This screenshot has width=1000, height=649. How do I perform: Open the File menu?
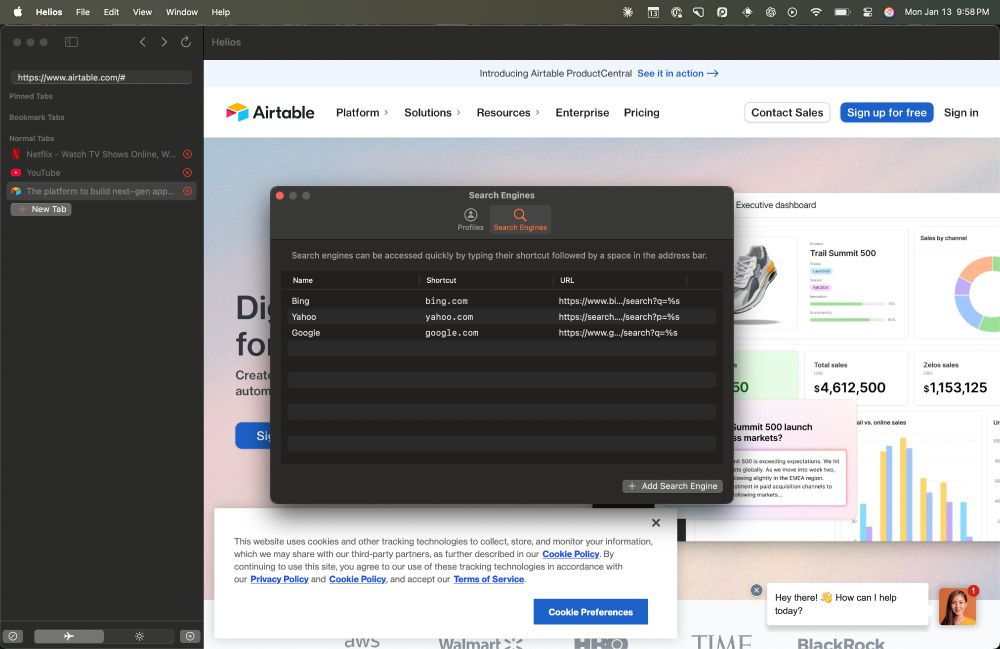83,11
